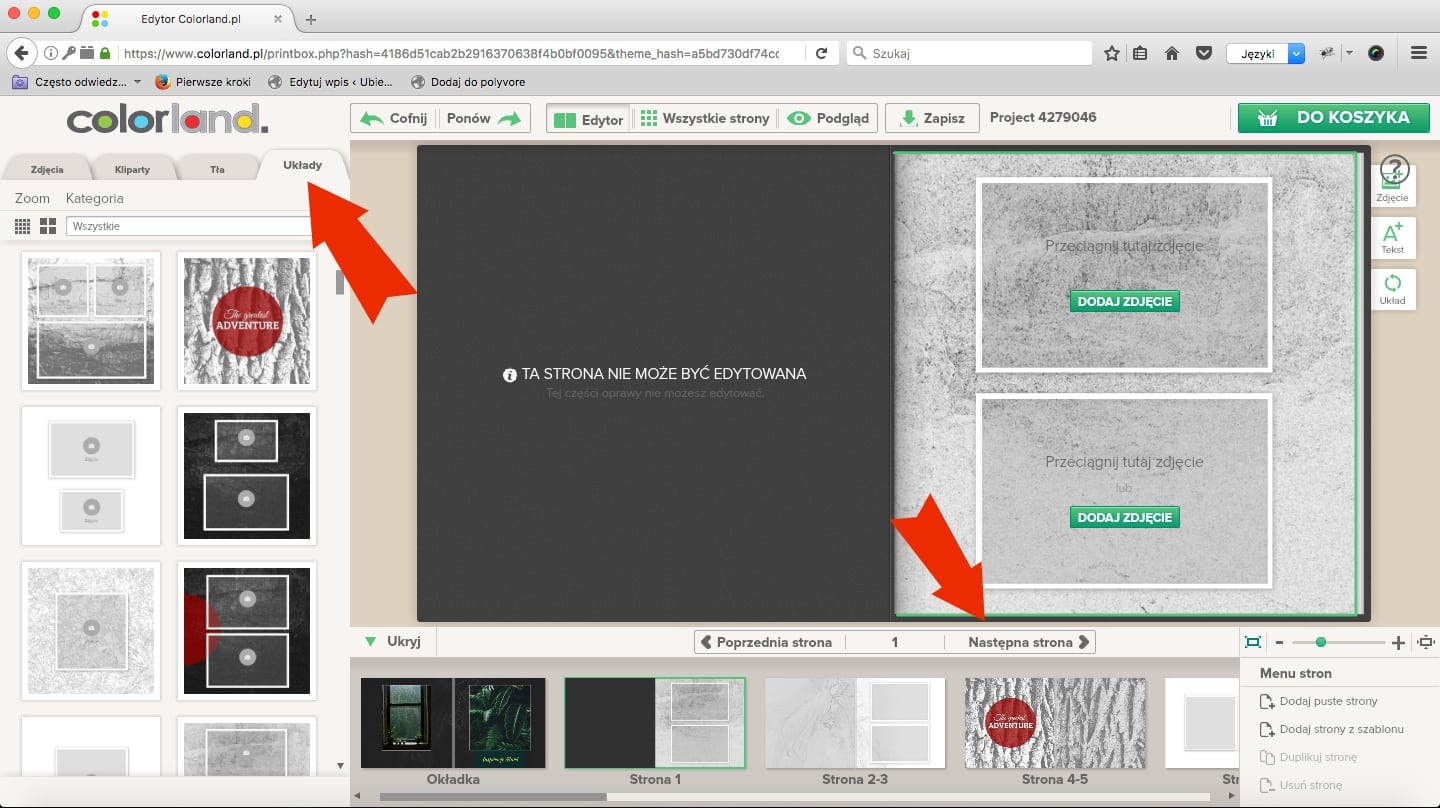Switch to Edytor view
1440x808 pixels.
coord(589,119)
